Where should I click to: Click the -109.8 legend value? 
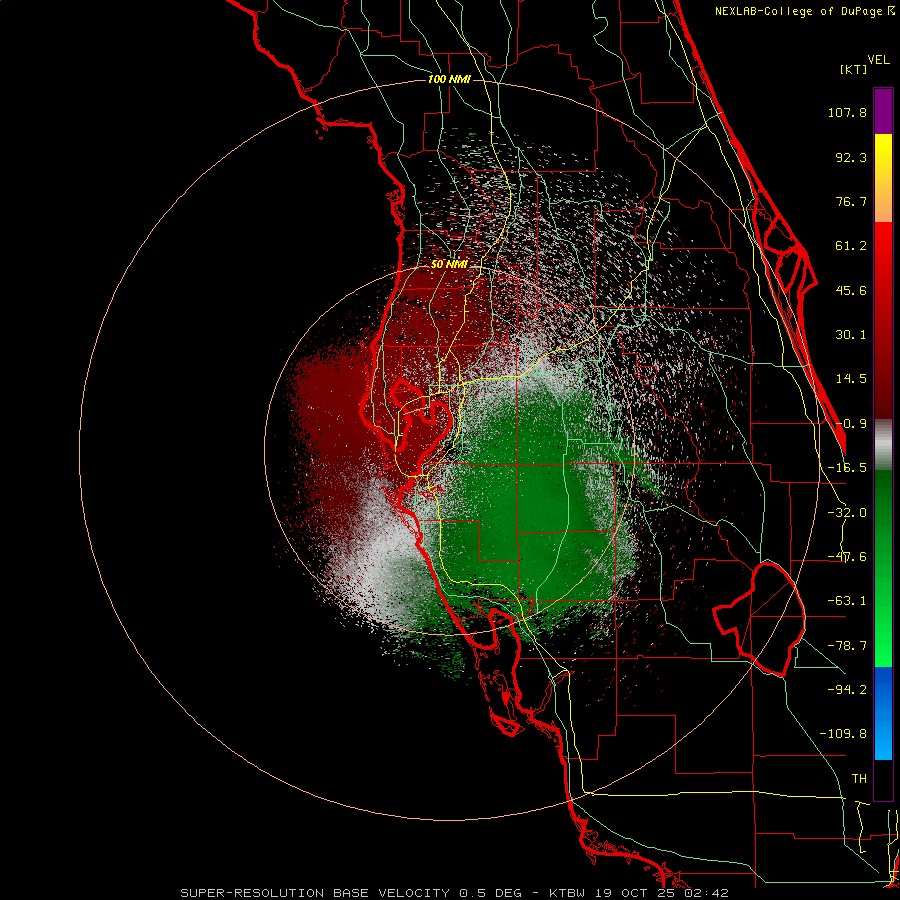(x=843, y=734)
